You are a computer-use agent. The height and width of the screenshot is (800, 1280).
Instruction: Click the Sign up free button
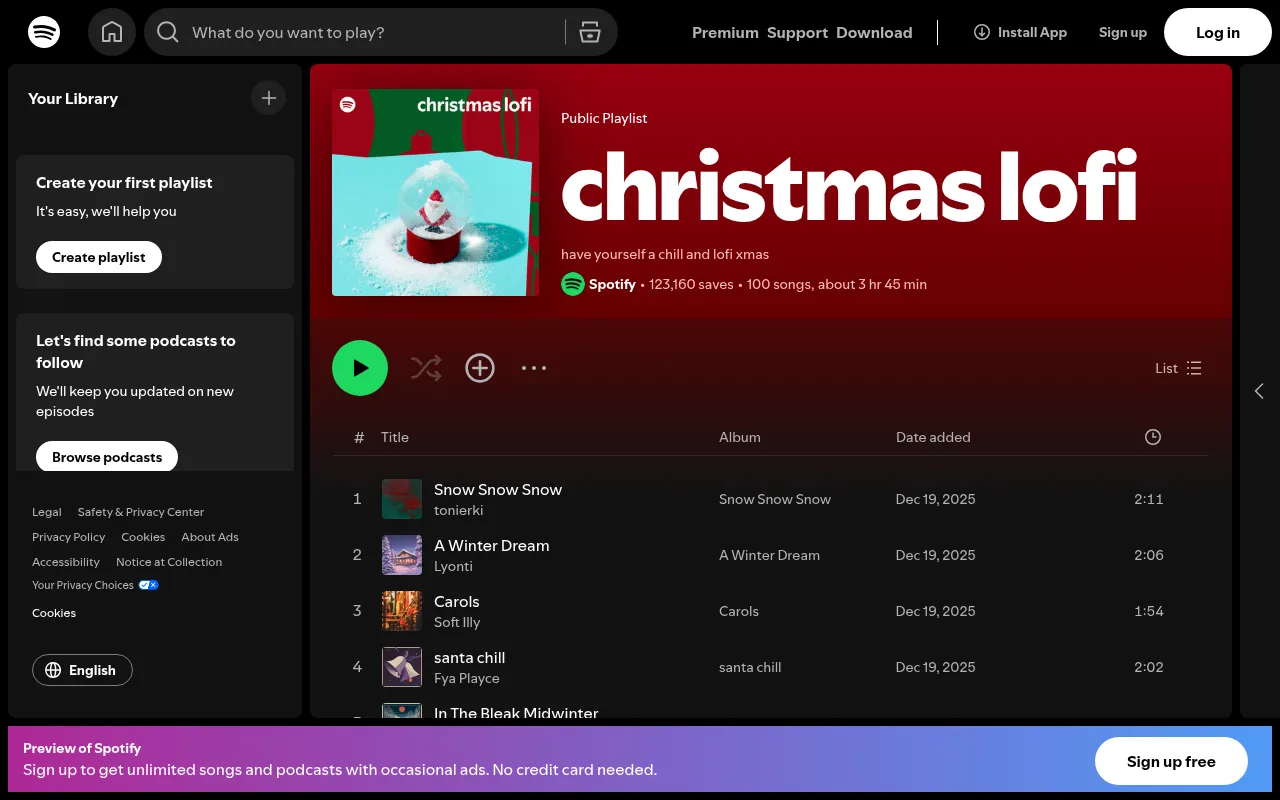1171,762
